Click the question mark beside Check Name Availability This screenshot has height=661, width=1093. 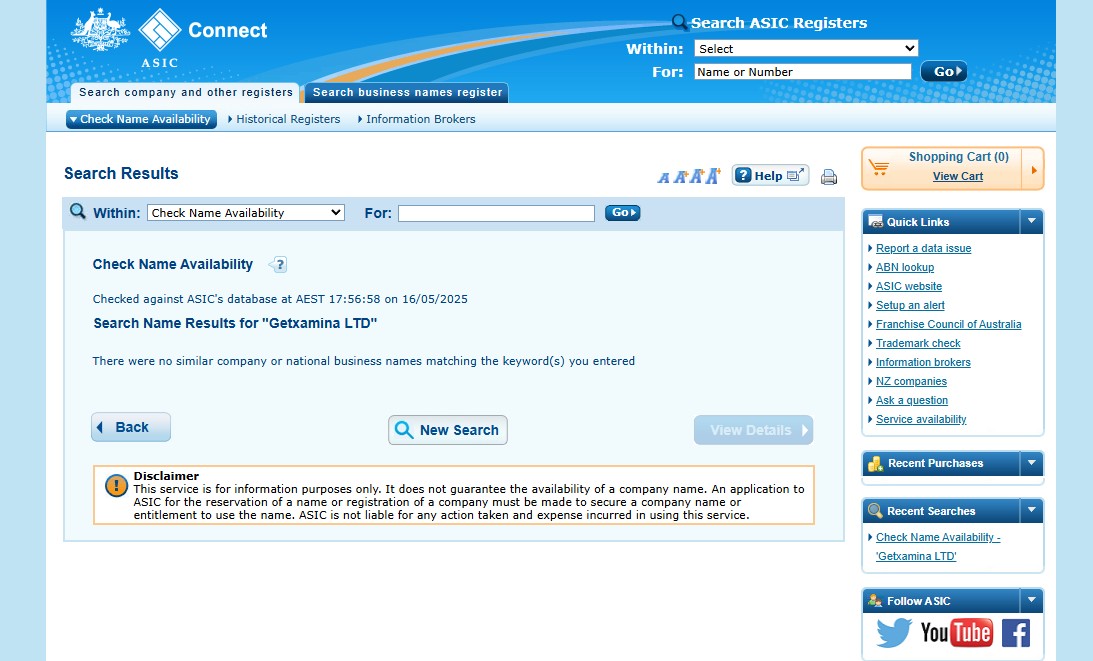[x=278, y=264]
